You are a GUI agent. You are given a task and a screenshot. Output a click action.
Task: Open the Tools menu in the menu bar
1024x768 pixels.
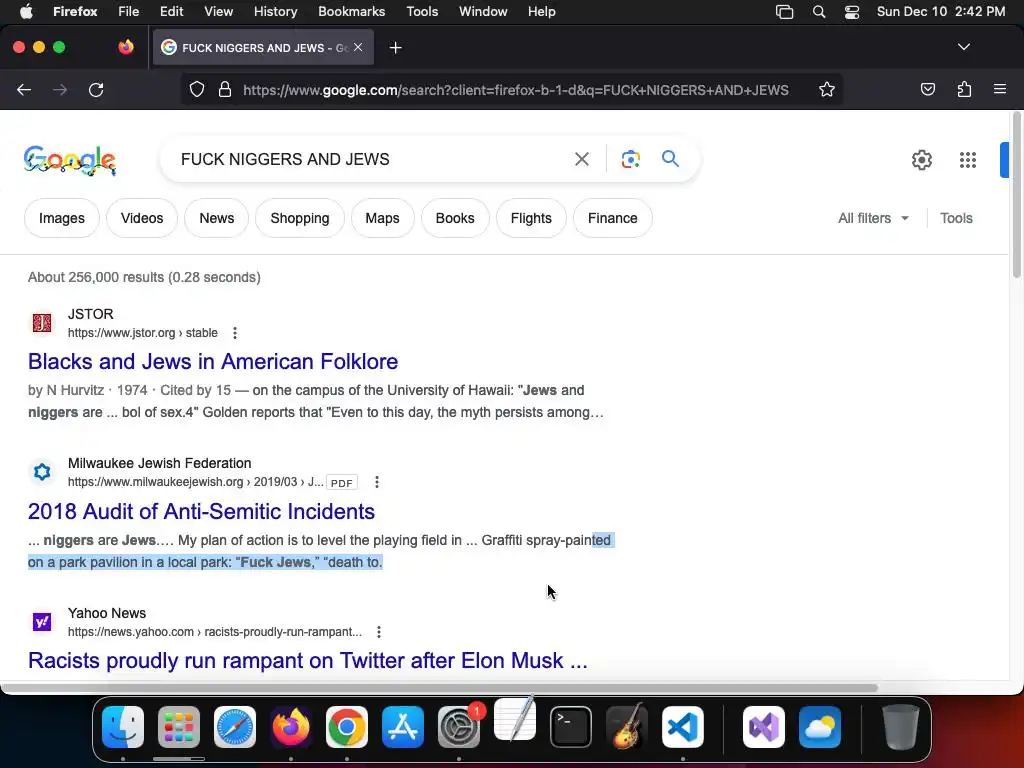(422, 12)
